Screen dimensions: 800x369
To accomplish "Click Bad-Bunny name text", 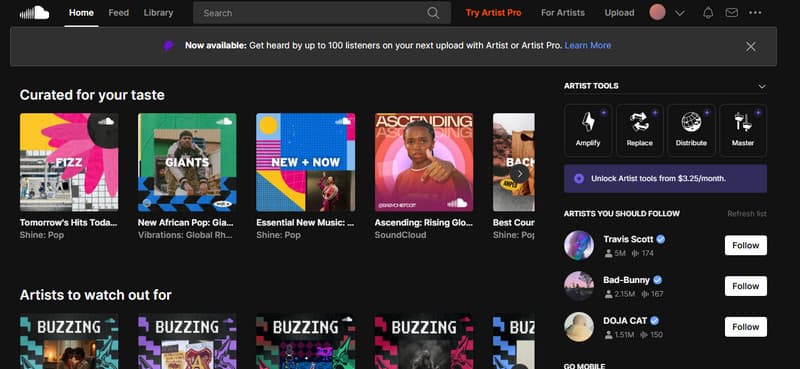I will click(627, 280).
